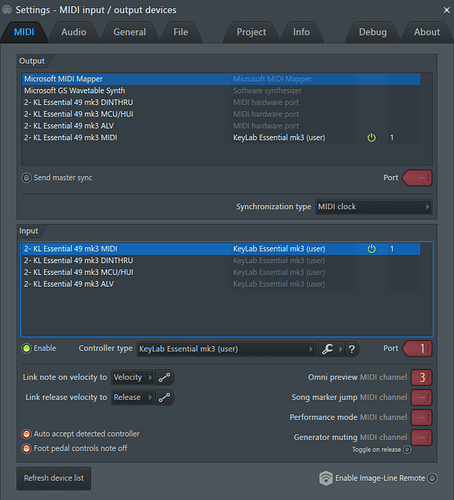The image size is (454, 500).
Task: Switch to the Audio tab
Action: pos(74,32)
